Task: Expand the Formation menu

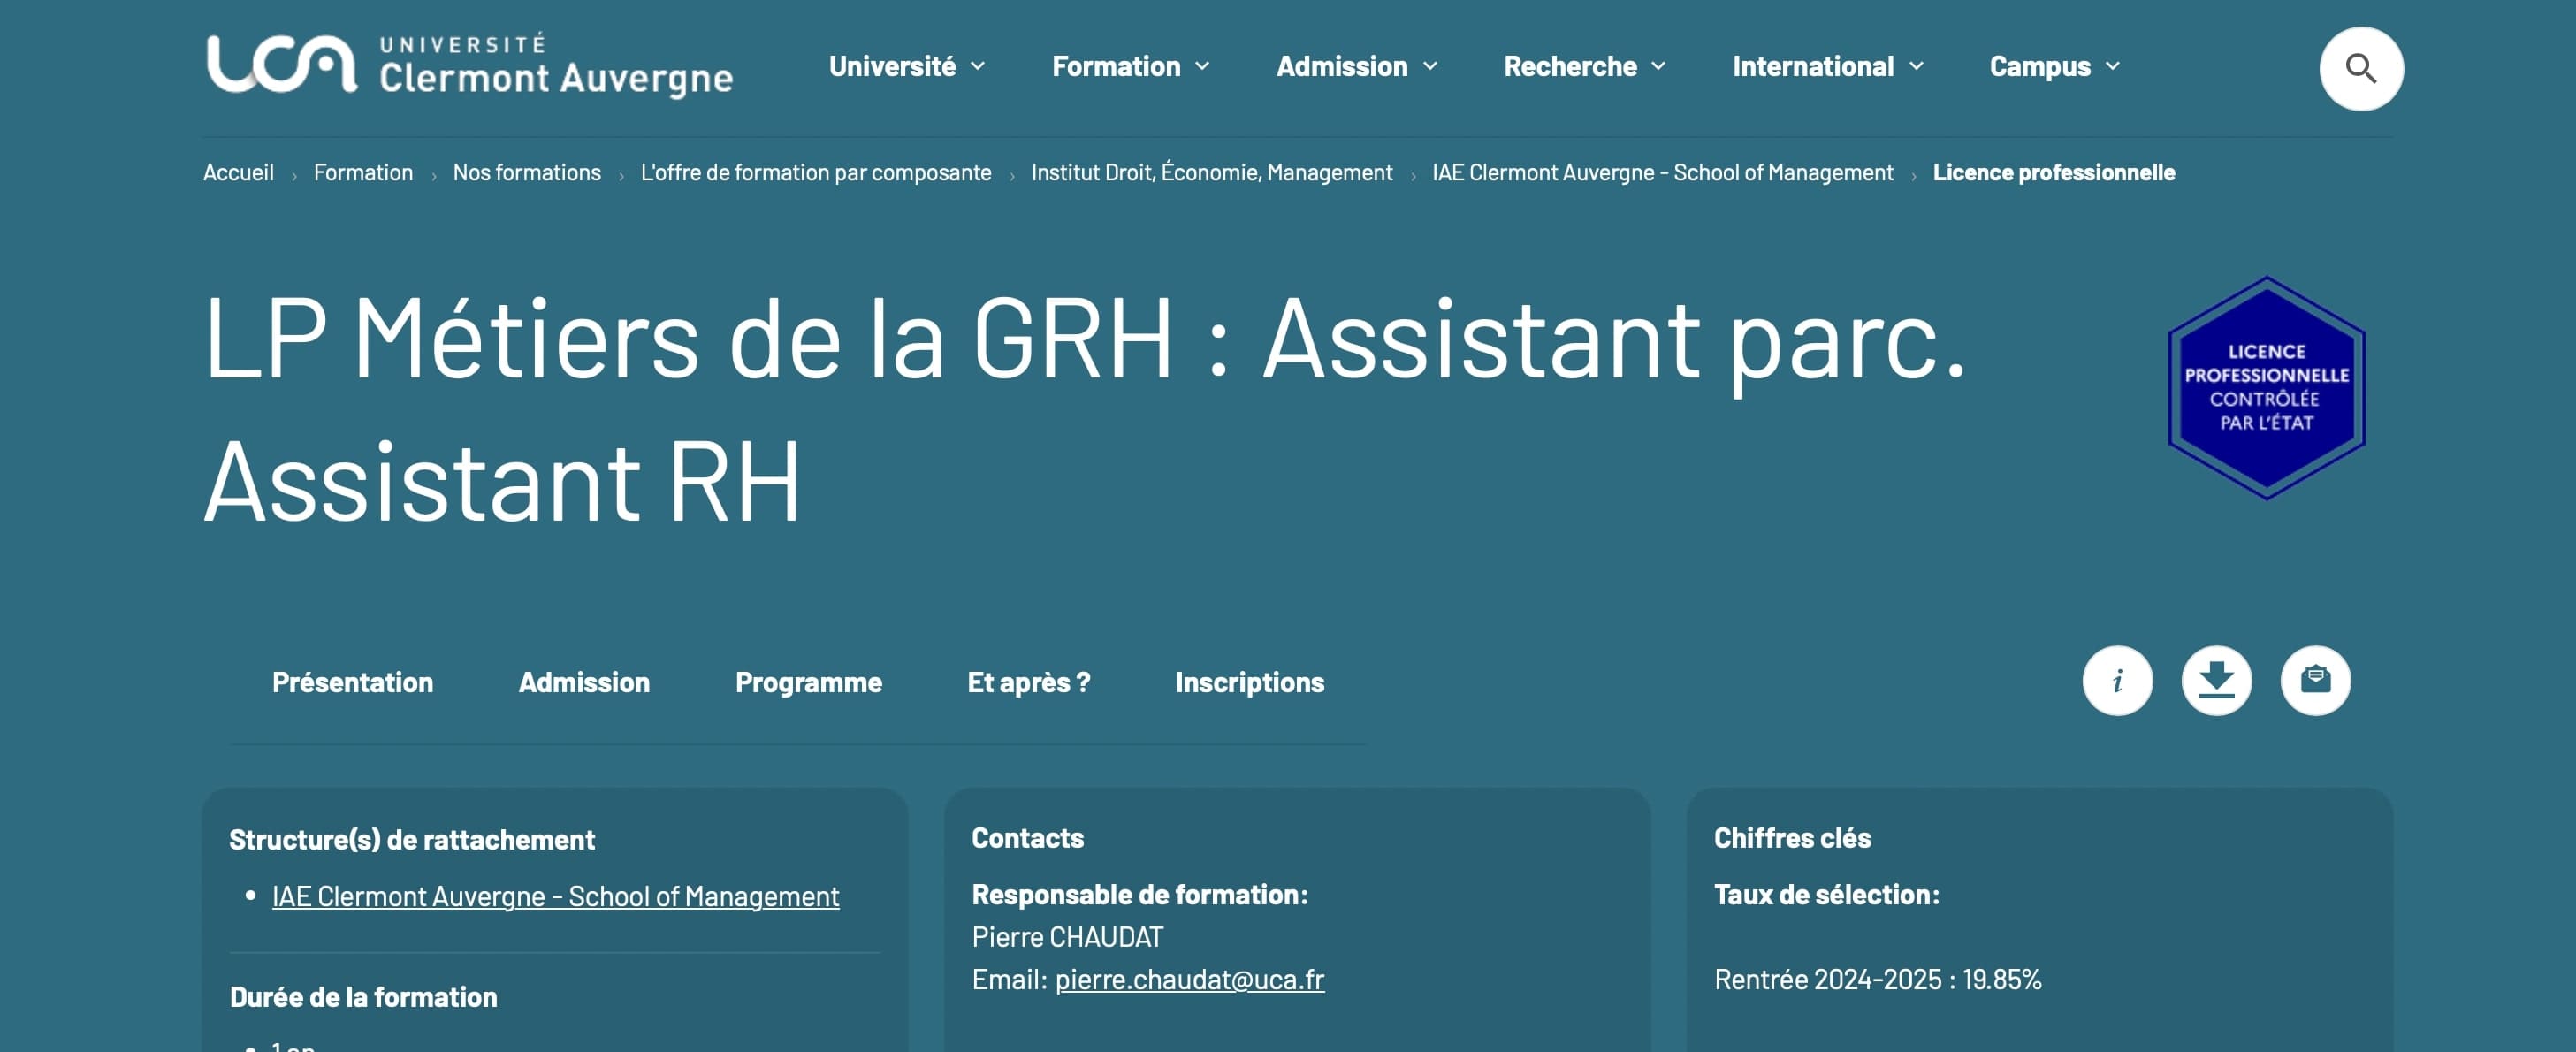Action: click(x=1131, y=66)
